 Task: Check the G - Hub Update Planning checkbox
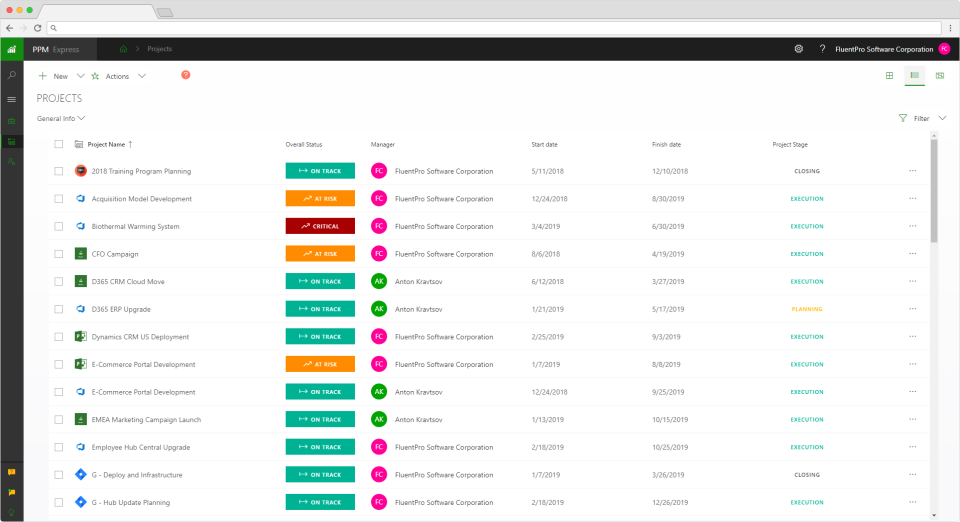click(x=59, y=502)
